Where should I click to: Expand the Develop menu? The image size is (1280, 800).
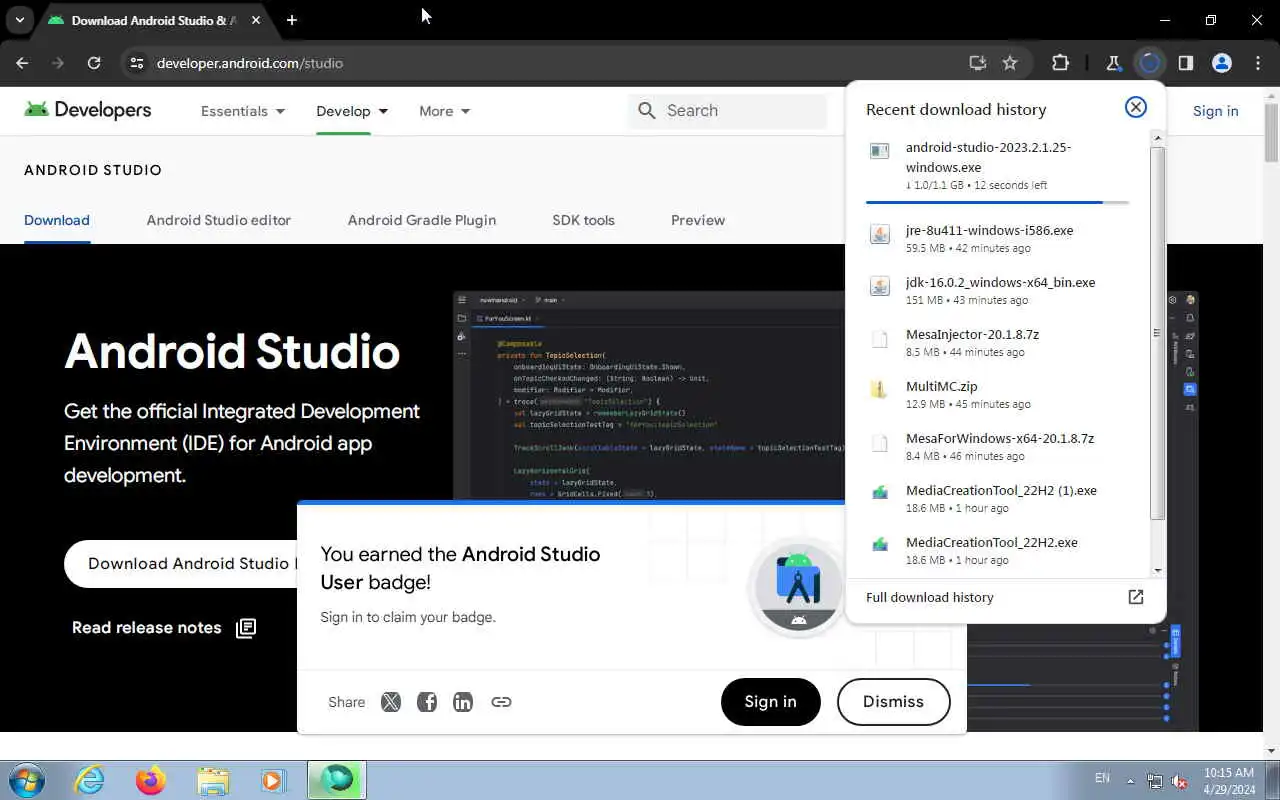point(352,111)
